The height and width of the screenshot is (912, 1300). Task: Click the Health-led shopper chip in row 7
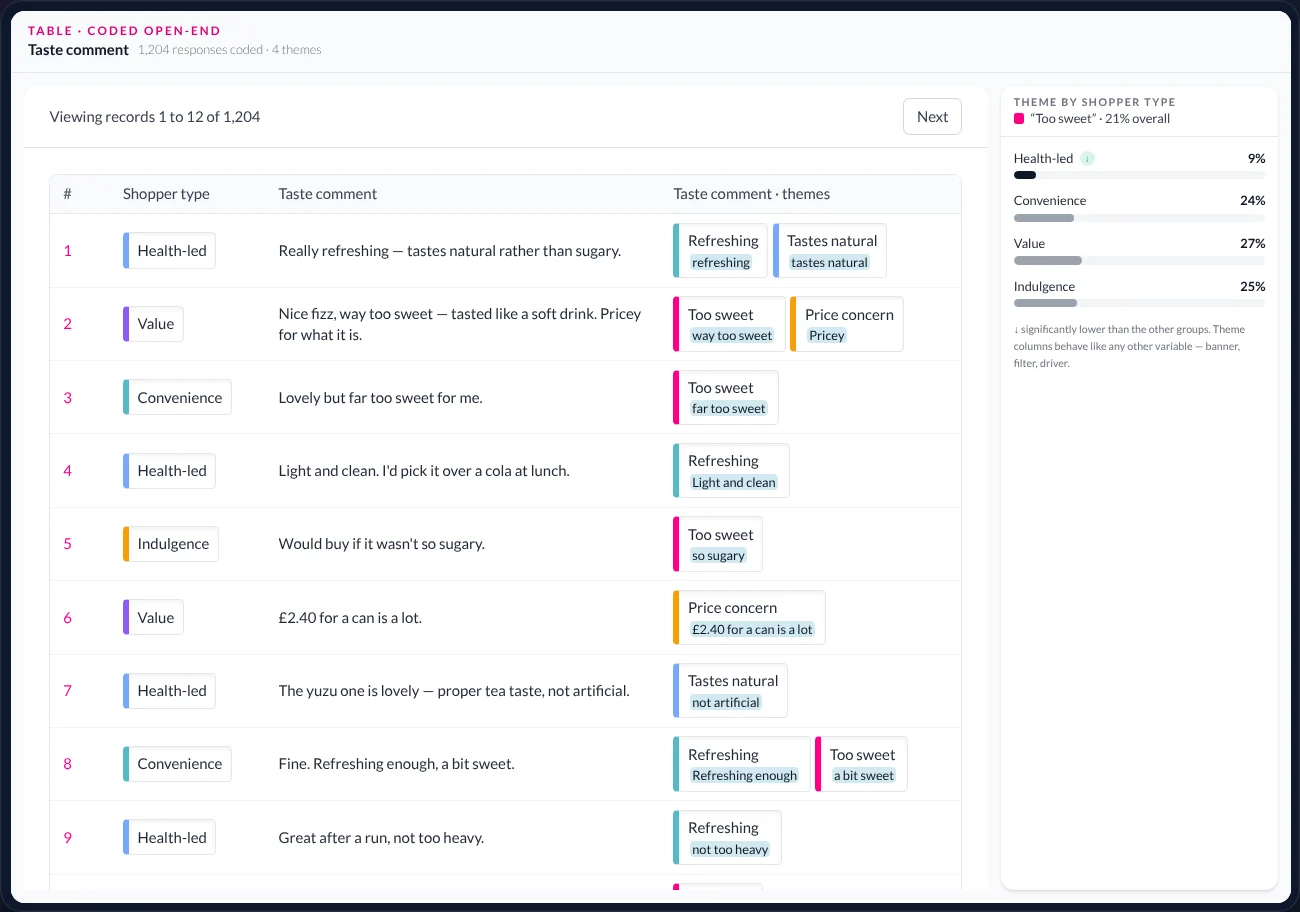point(169,691)
